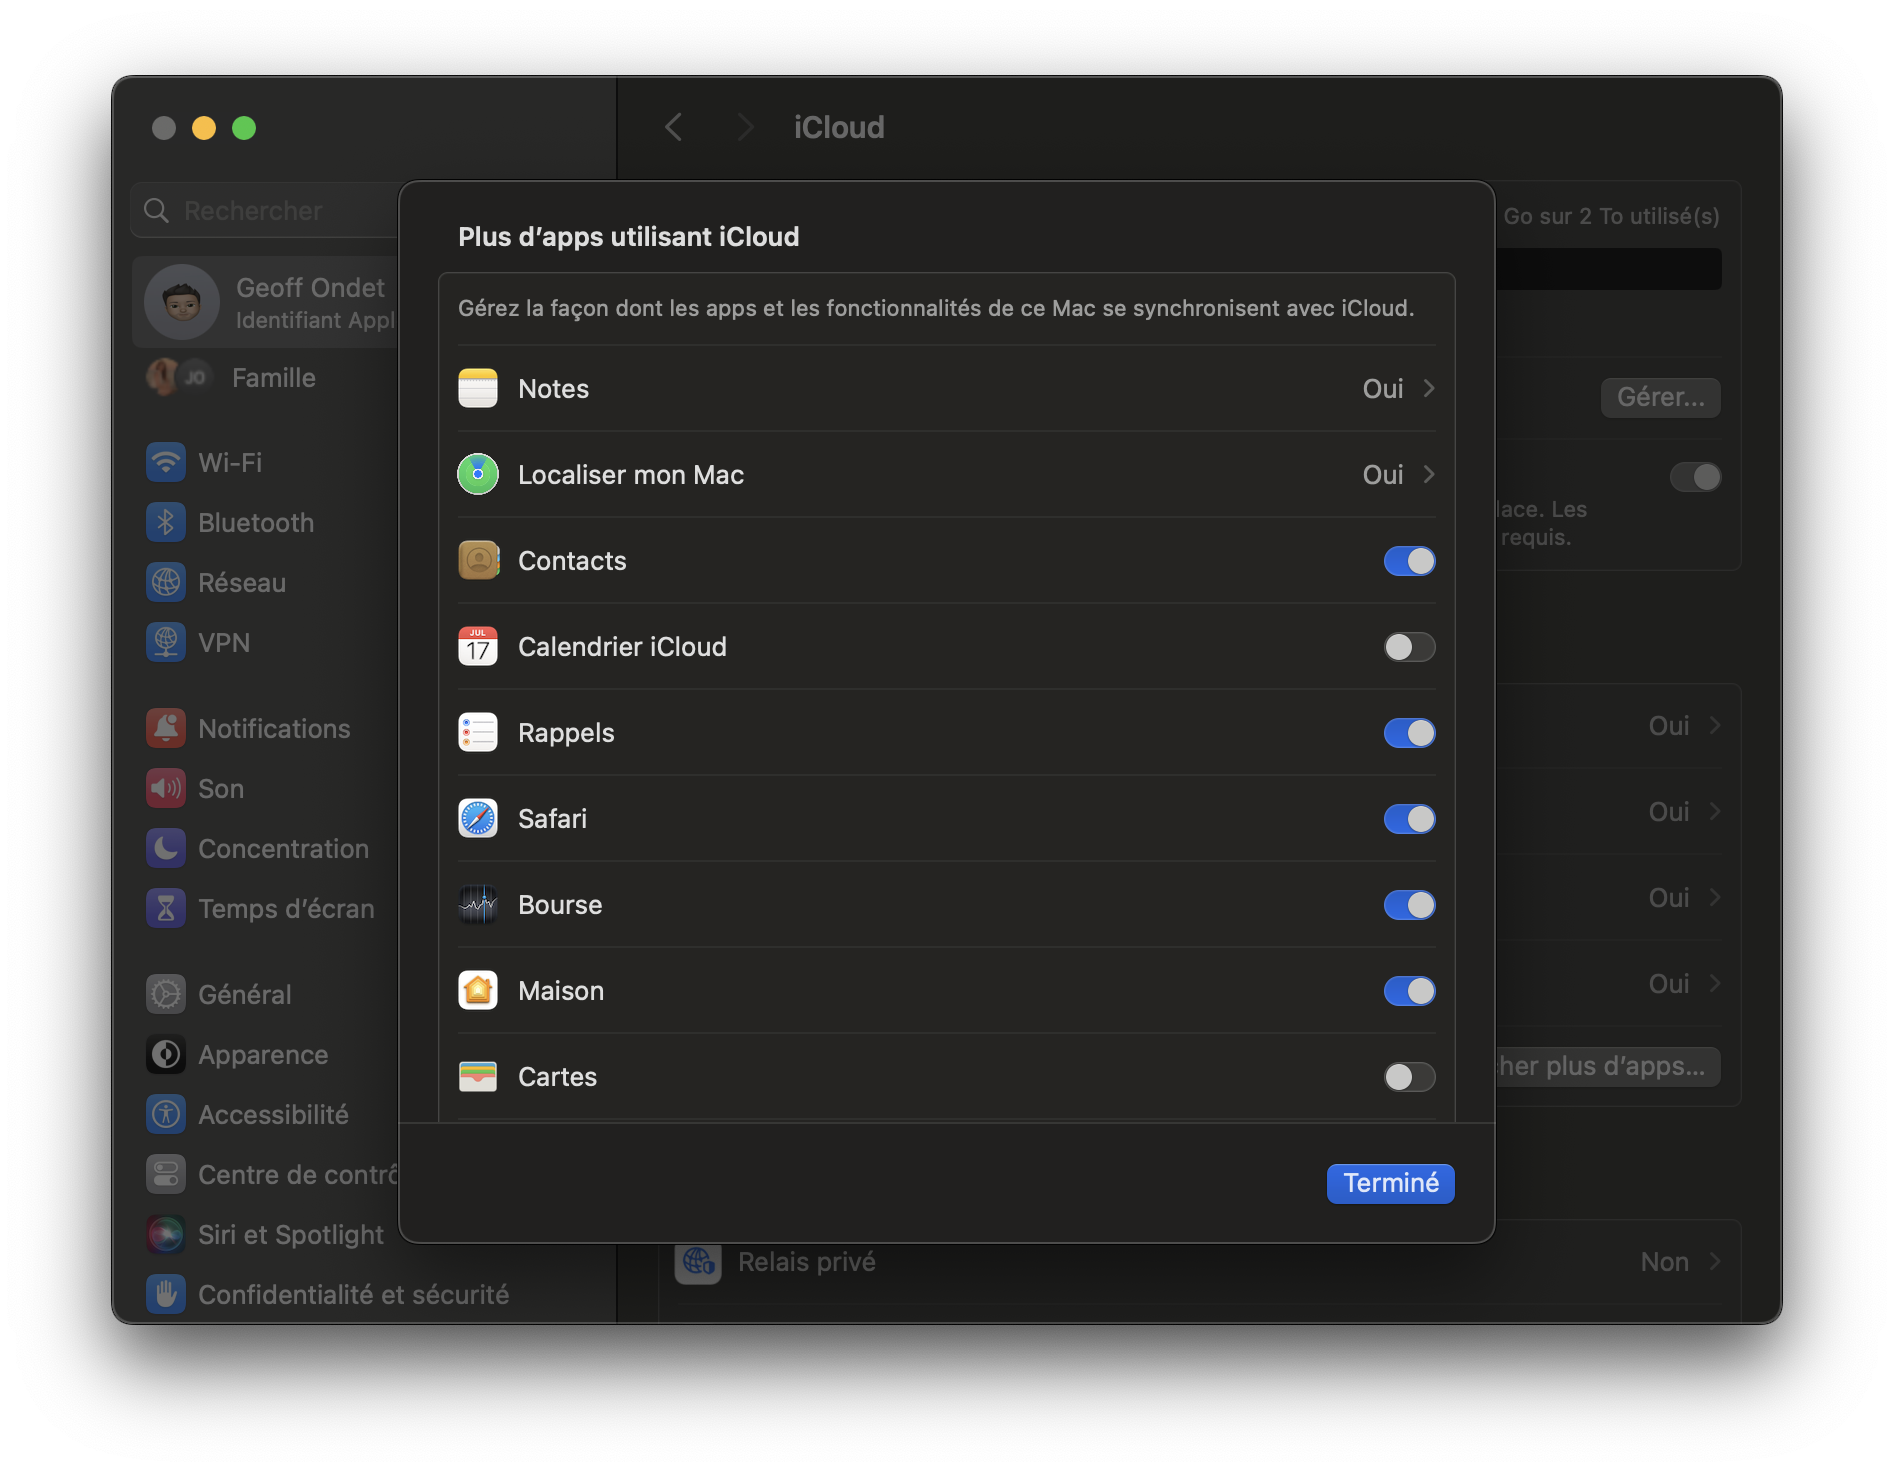Click the Accessibilité icon
Viewport: 1894px width, 1472px height.
[x=166, y=1114]
